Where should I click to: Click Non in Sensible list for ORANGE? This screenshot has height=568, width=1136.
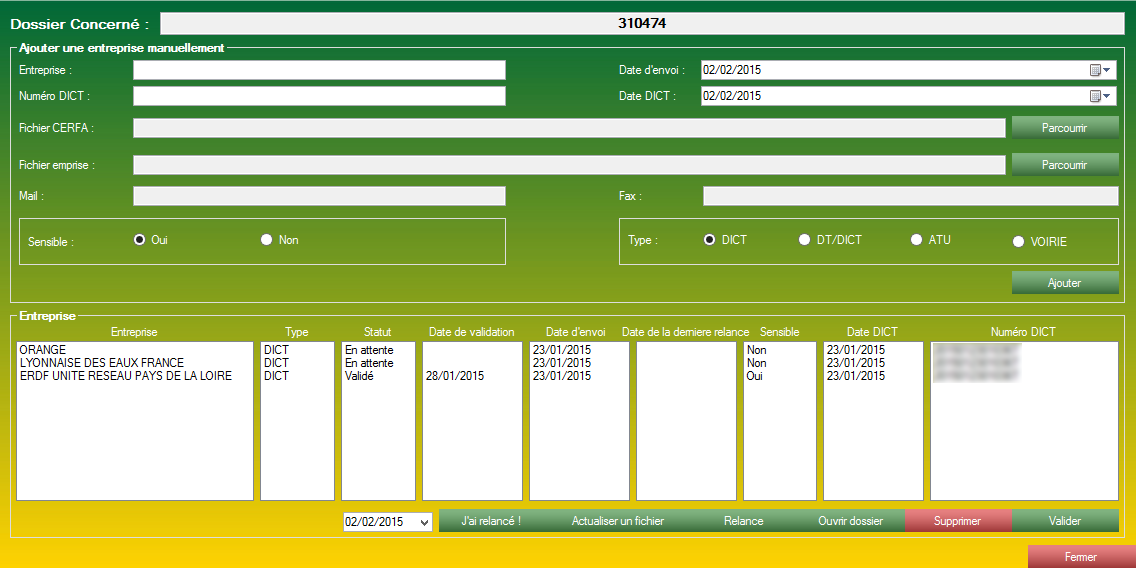(756, 350)
